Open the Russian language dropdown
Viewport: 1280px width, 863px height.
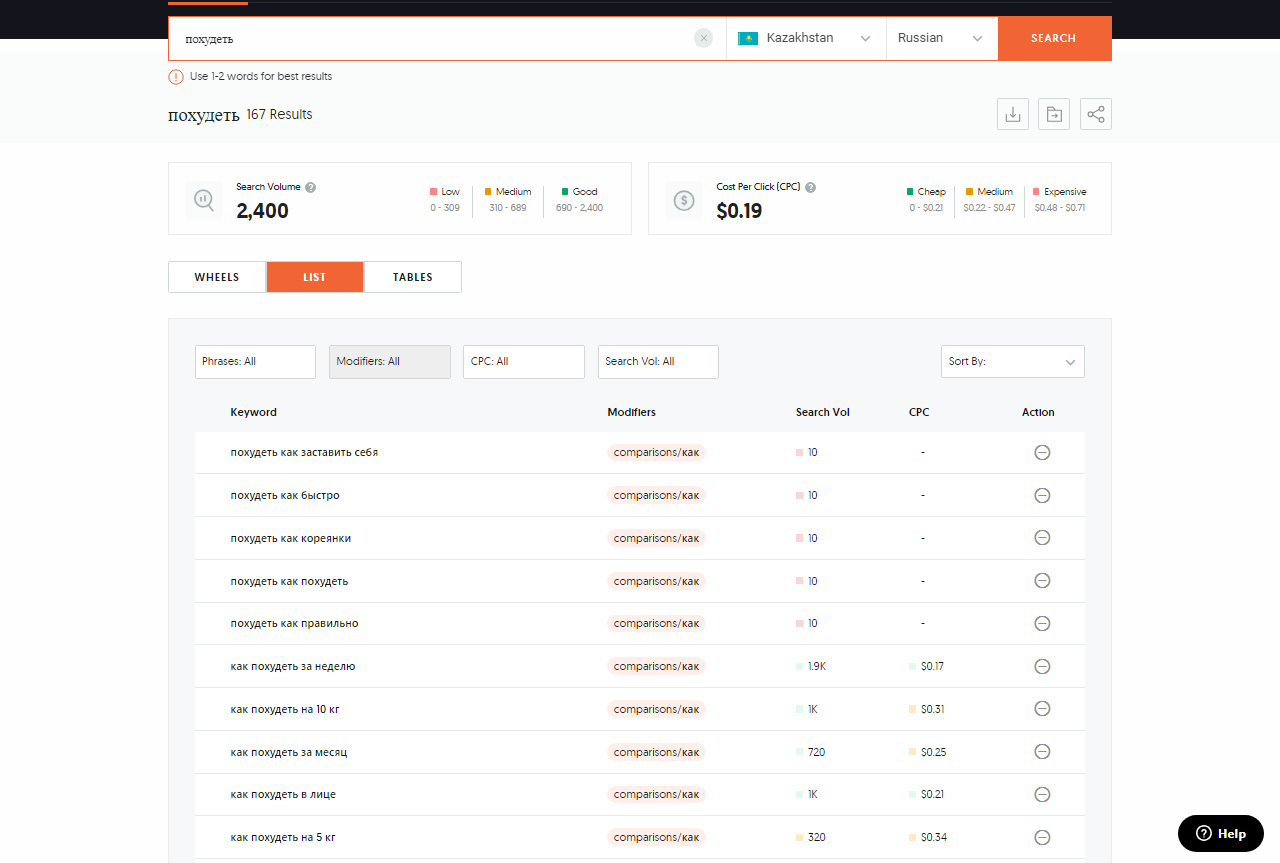pyautogui.click(x=942, y=38)
